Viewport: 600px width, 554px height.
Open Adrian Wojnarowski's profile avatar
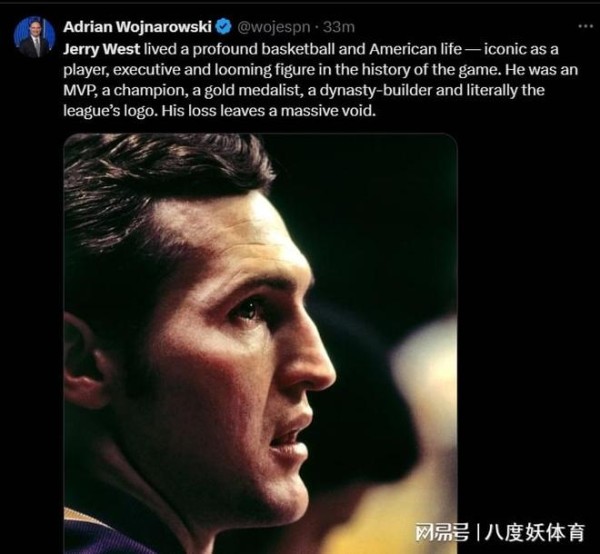coord(34,37)
